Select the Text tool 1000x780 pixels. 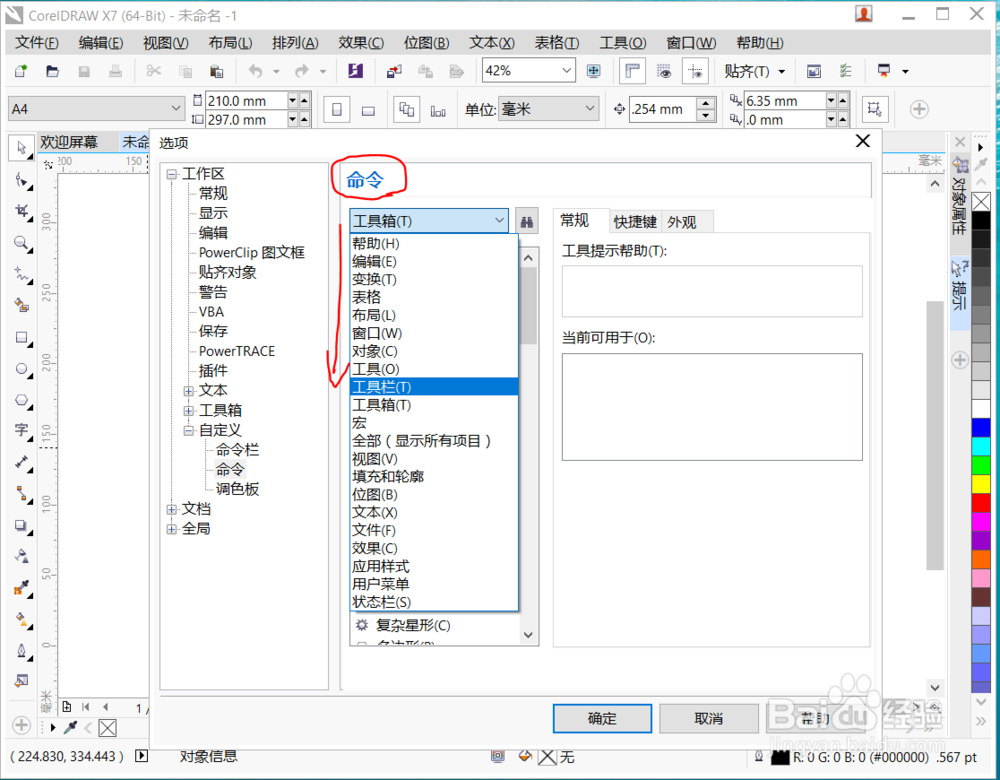[x=22, y=431]
